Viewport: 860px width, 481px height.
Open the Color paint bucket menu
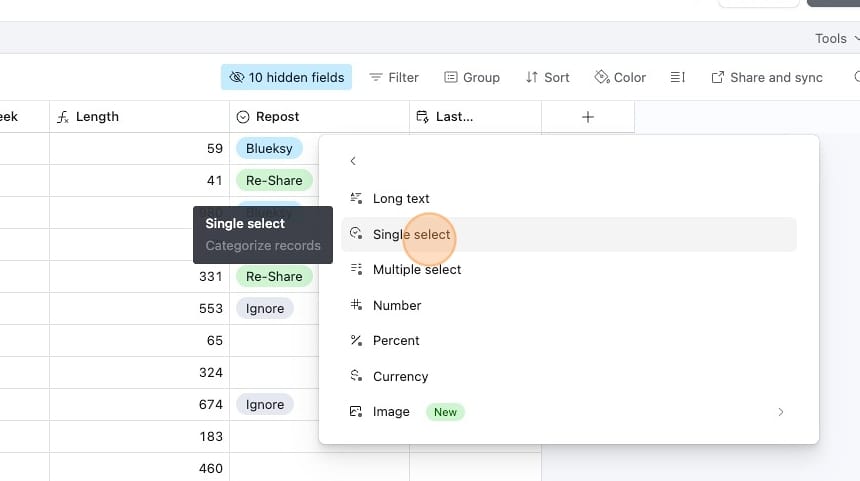click(x=620, y=77)
